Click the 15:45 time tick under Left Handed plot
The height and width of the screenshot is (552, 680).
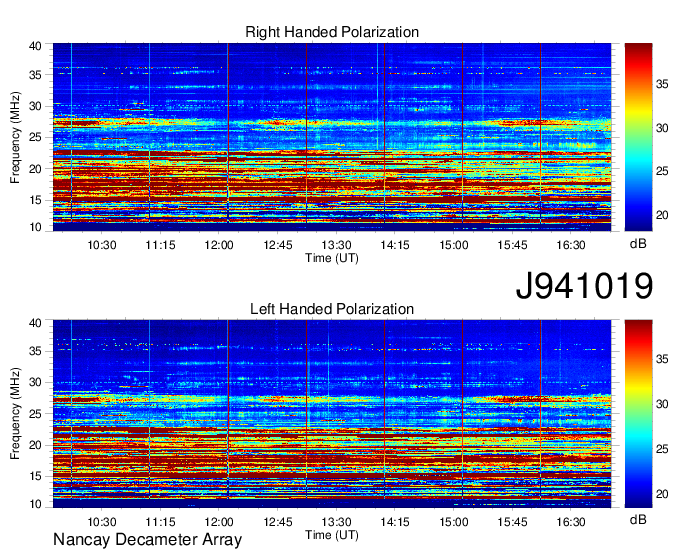tap(513, 522)
